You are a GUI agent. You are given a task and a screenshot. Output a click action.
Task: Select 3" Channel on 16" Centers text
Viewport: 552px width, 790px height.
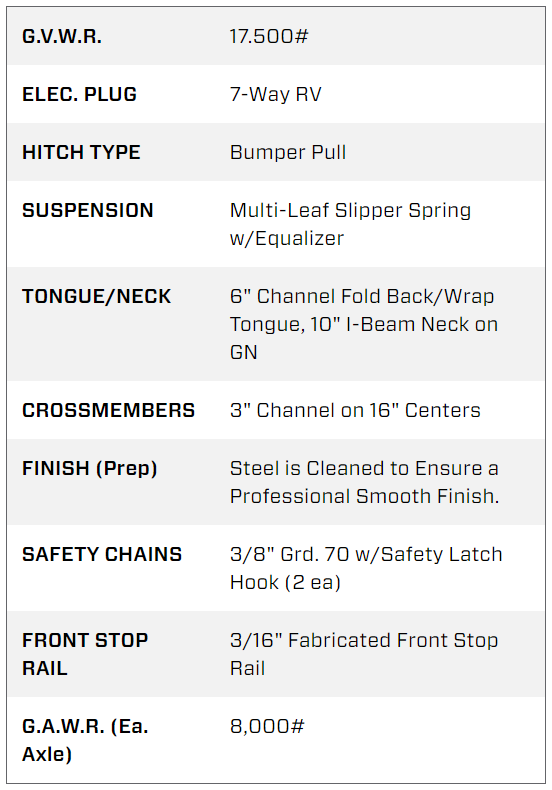coord(355,410)
